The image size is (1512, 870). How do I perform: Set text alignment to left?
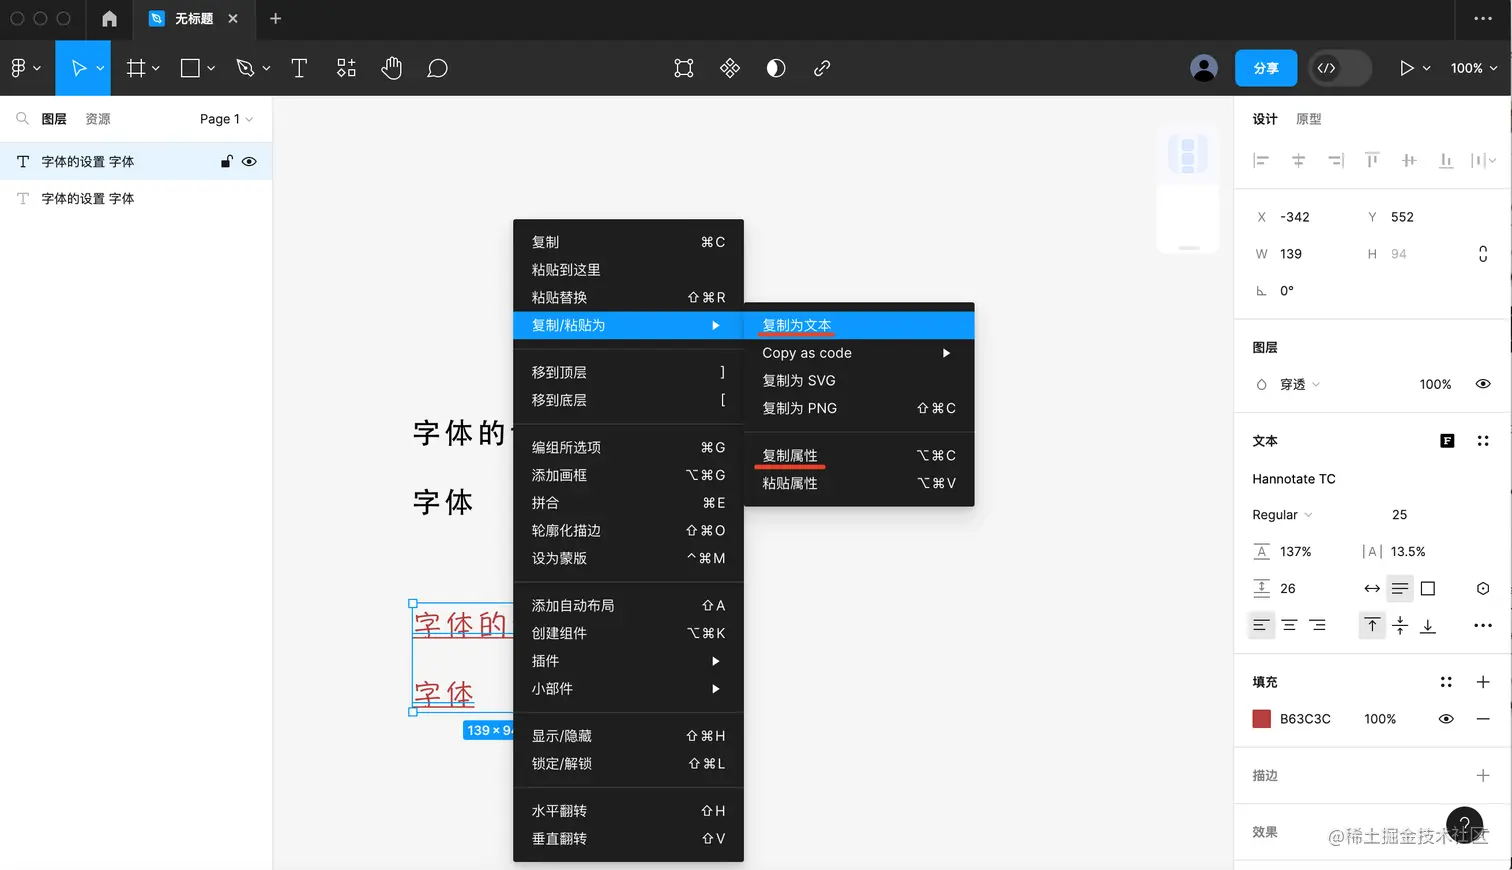pyautogui.click(x=1261, y=625)
